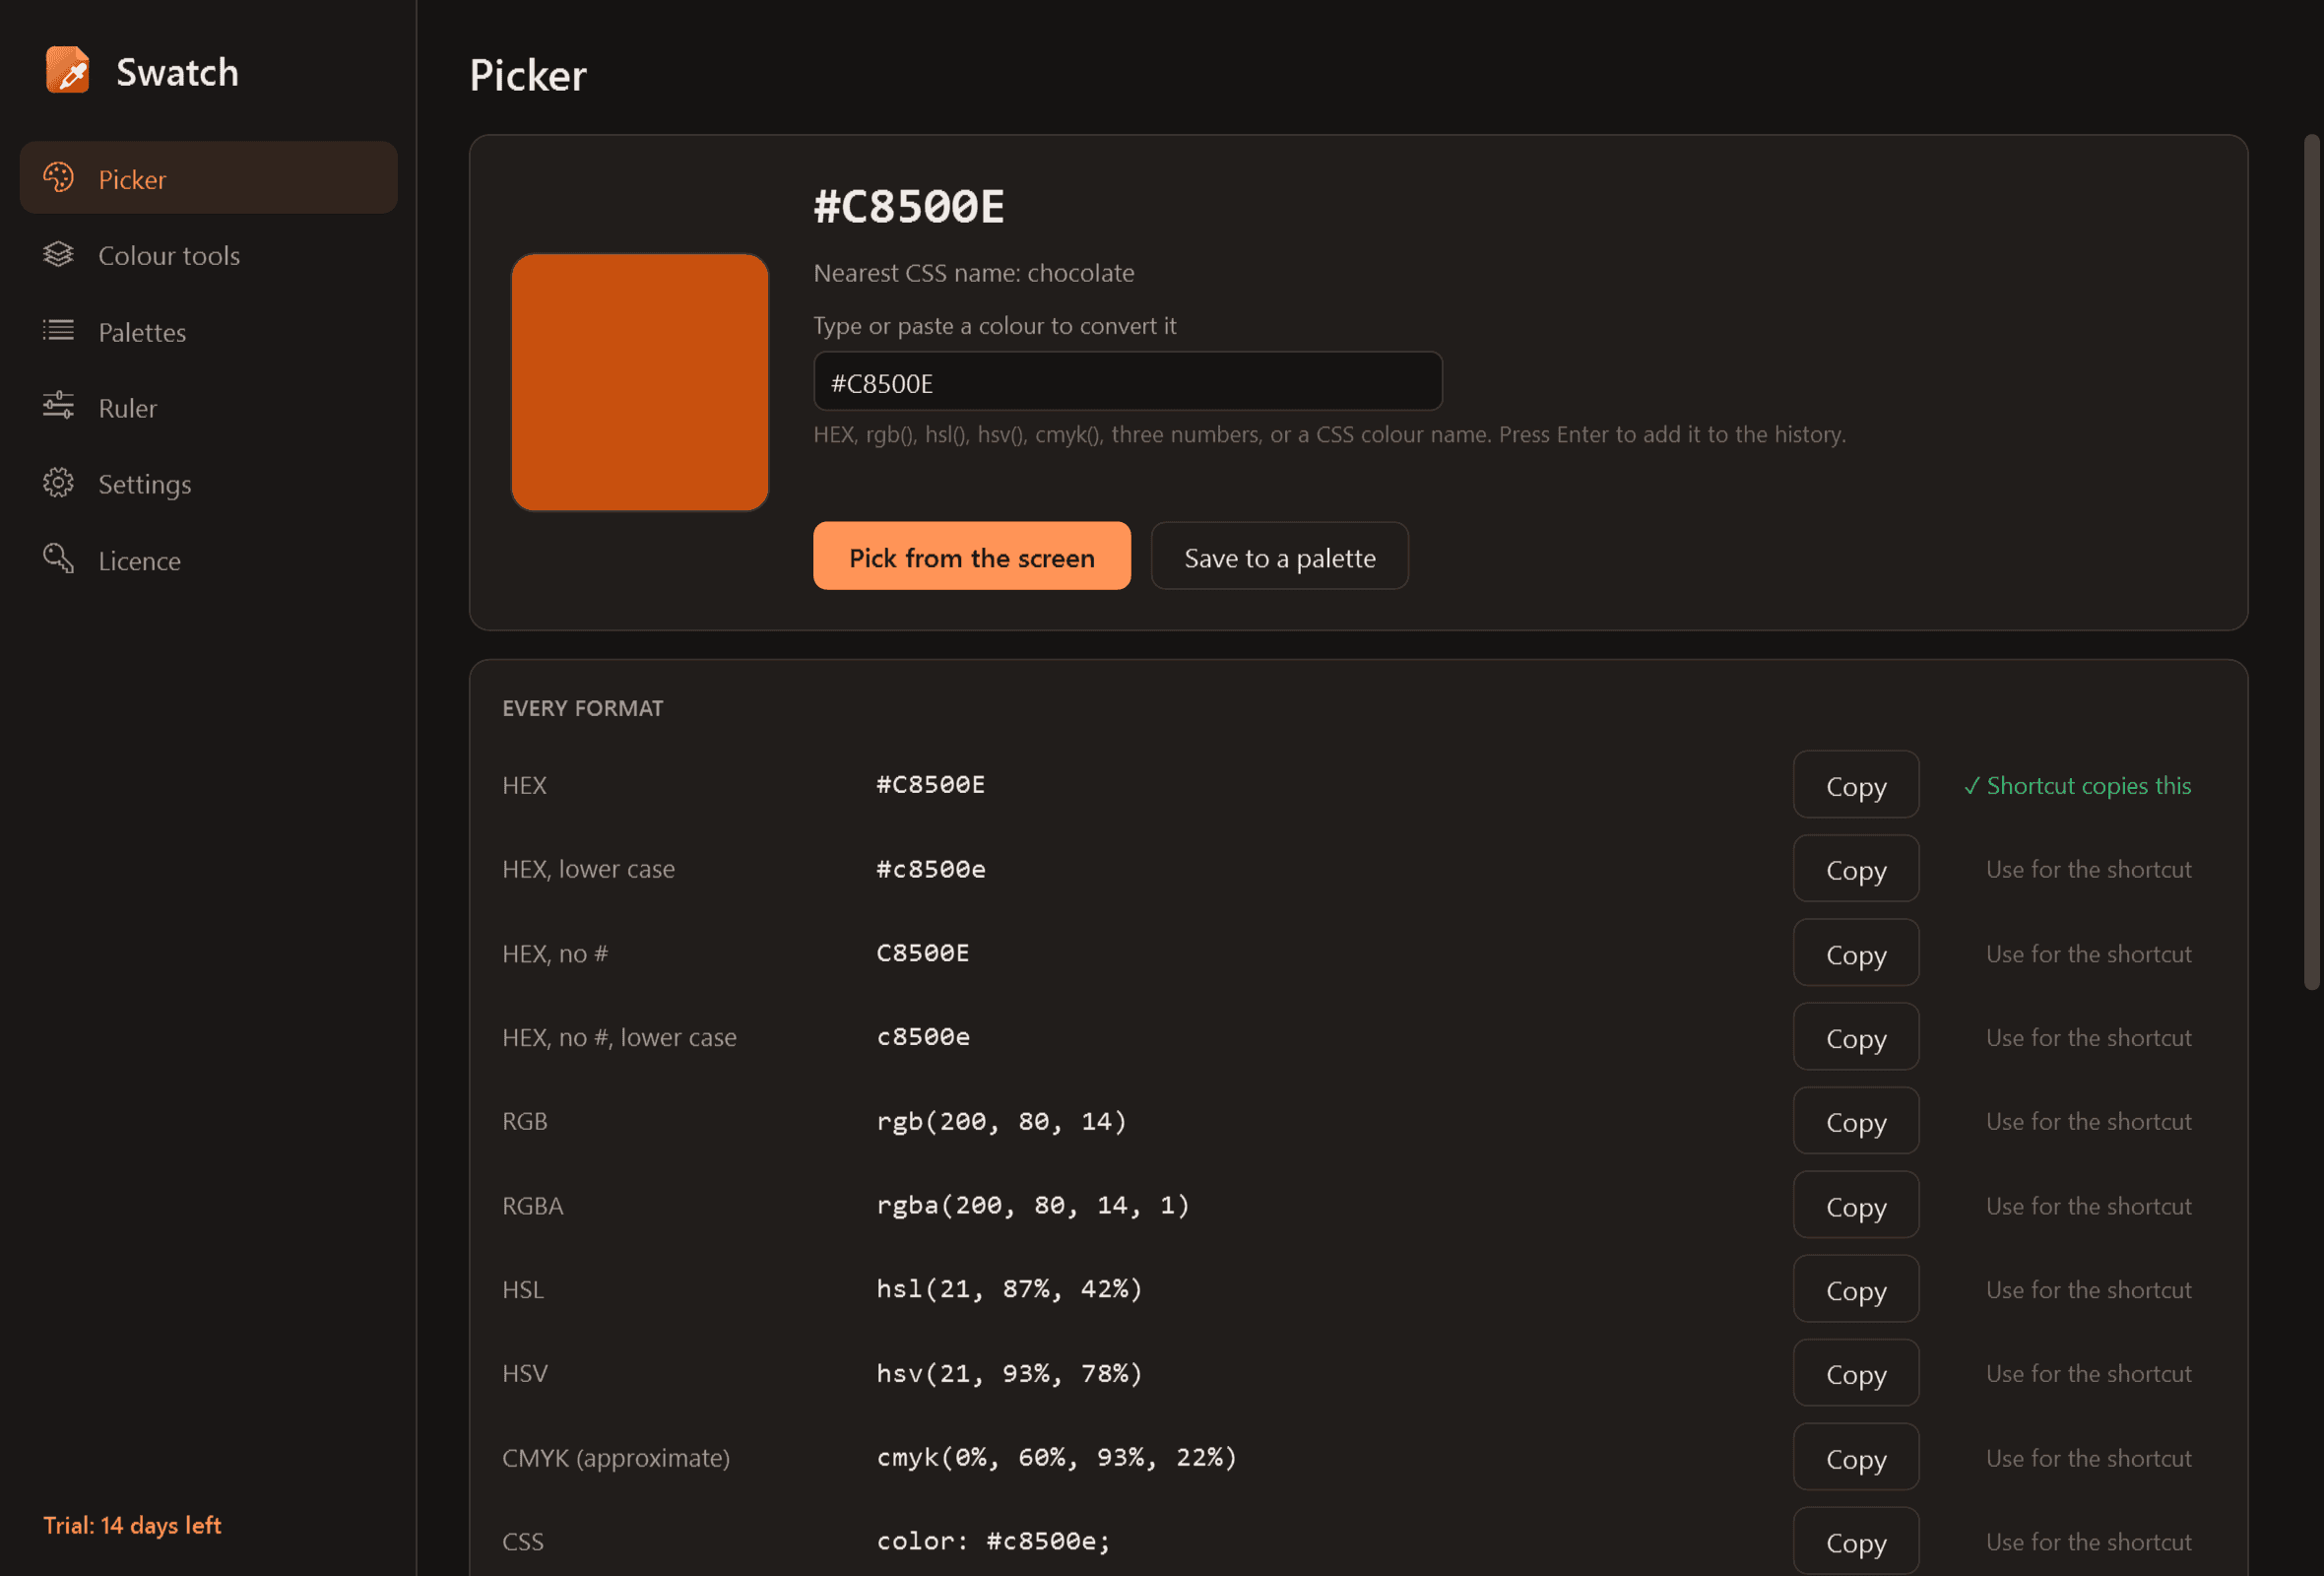Use RGBA for the shortcut
The height and width of the screenshot is (1576, 2324).
[x=2088, y=1205]
